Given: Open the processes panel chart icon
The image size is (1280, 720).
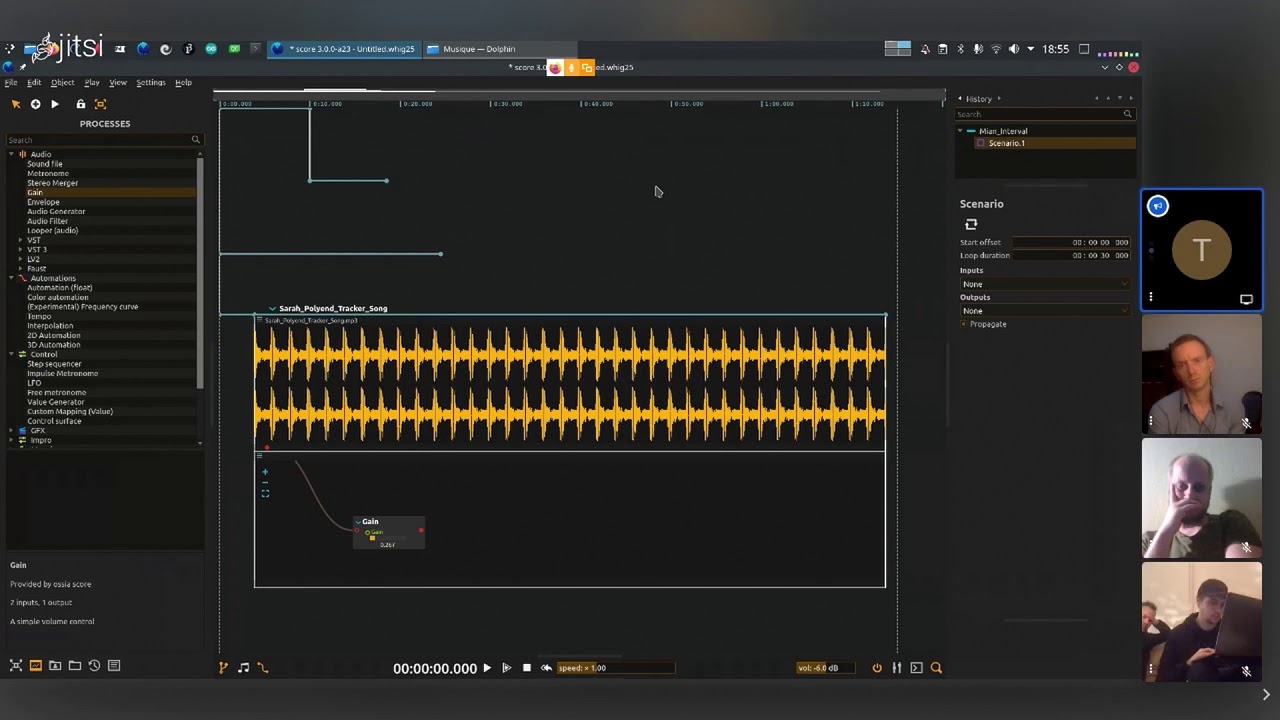Looking at the screenshot, I should pos(35,665).
